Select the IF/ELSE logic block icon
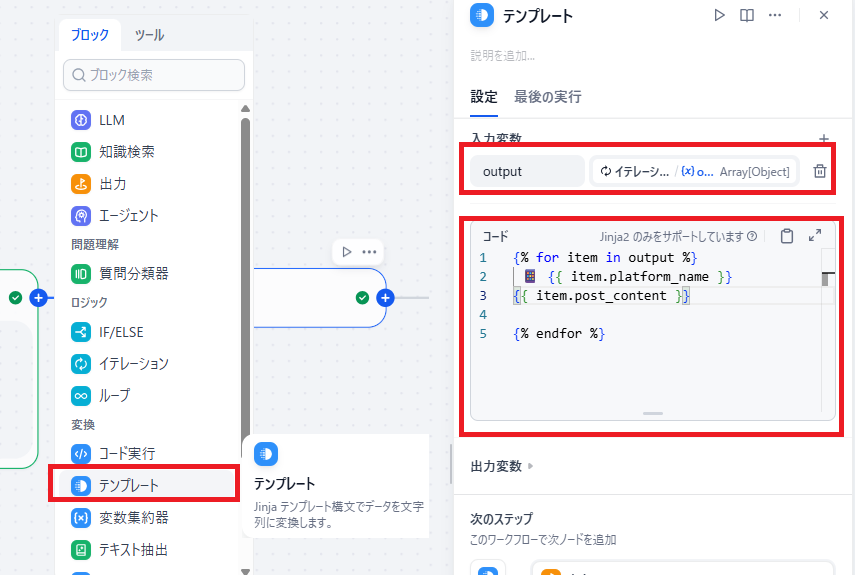The width and height of the screenshot is (855, 575). click(x=81, y=332)
